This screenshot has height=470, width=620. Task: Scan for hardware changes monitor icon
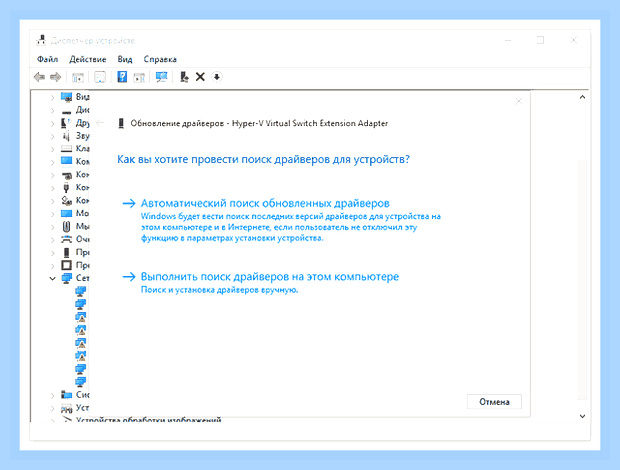point(161,77)
